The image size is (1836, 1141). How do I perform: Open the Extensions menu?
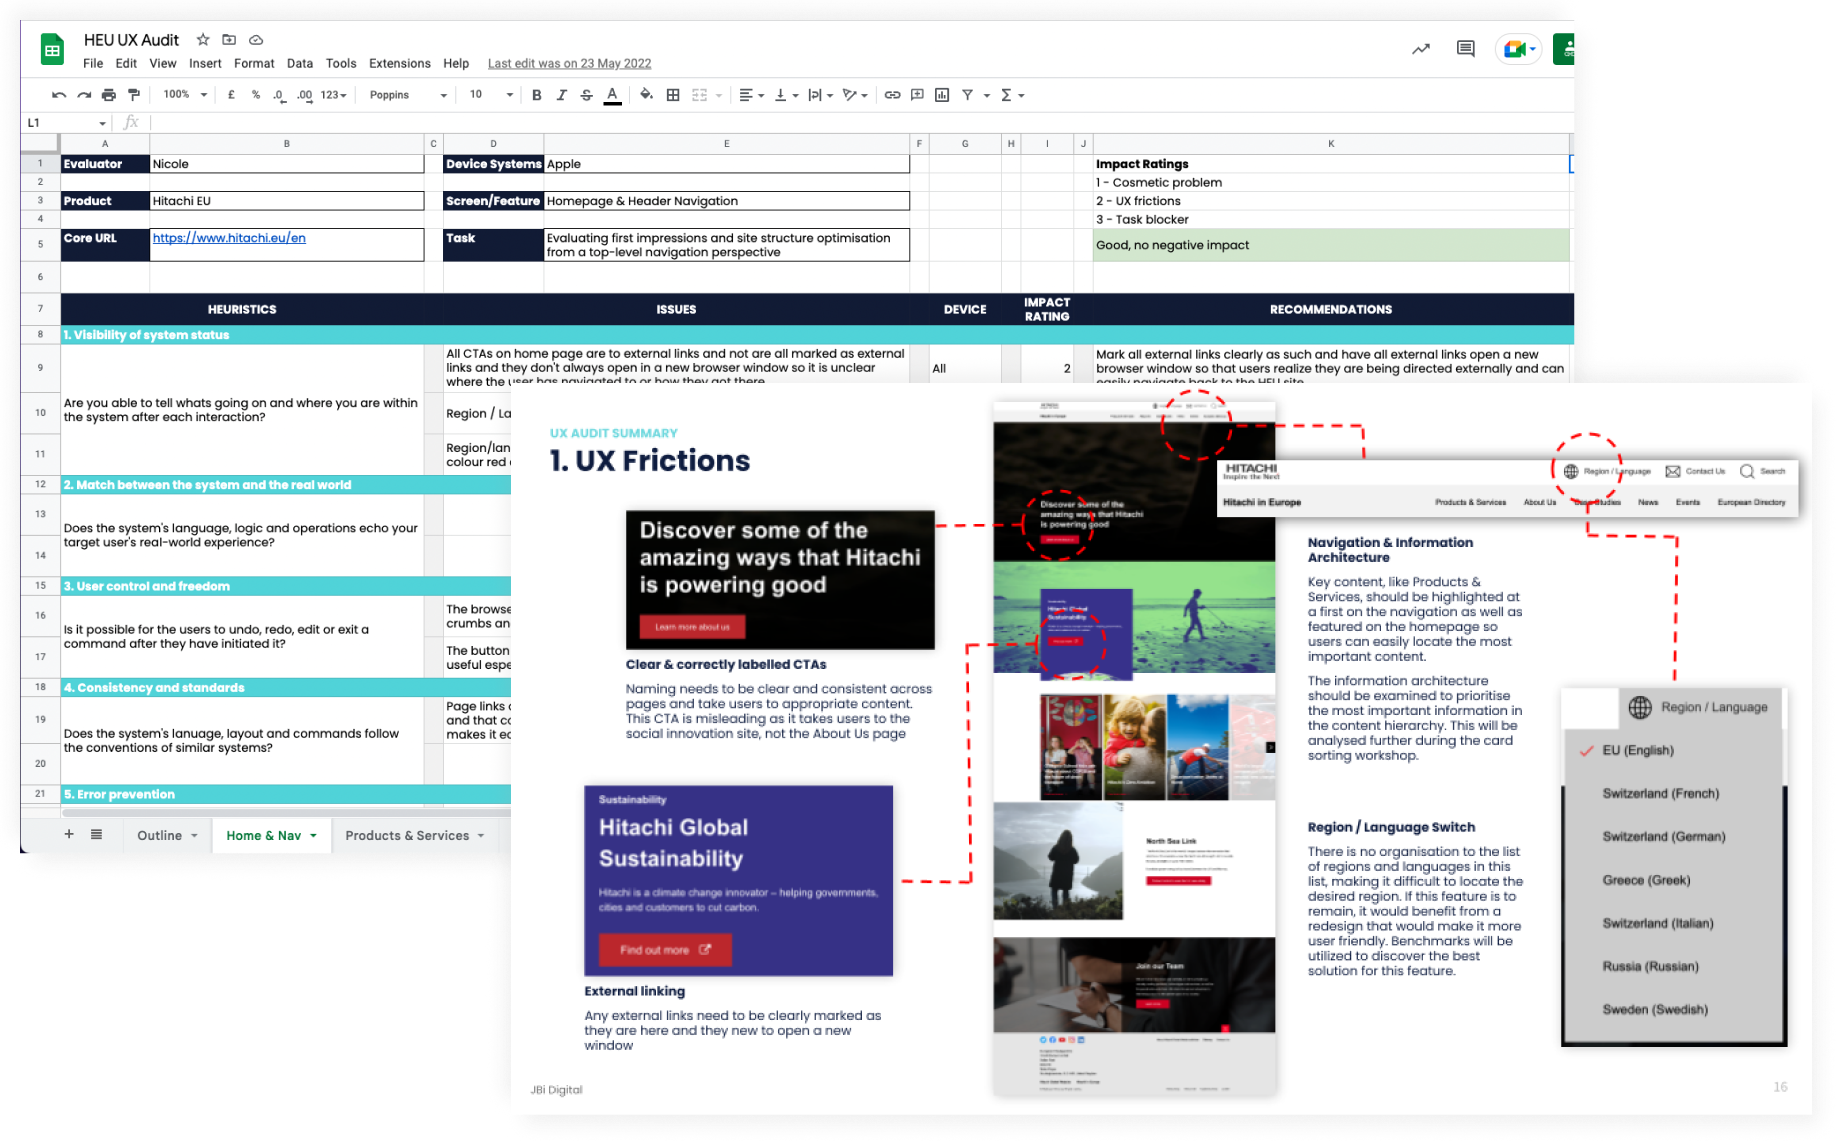point(400,63)
